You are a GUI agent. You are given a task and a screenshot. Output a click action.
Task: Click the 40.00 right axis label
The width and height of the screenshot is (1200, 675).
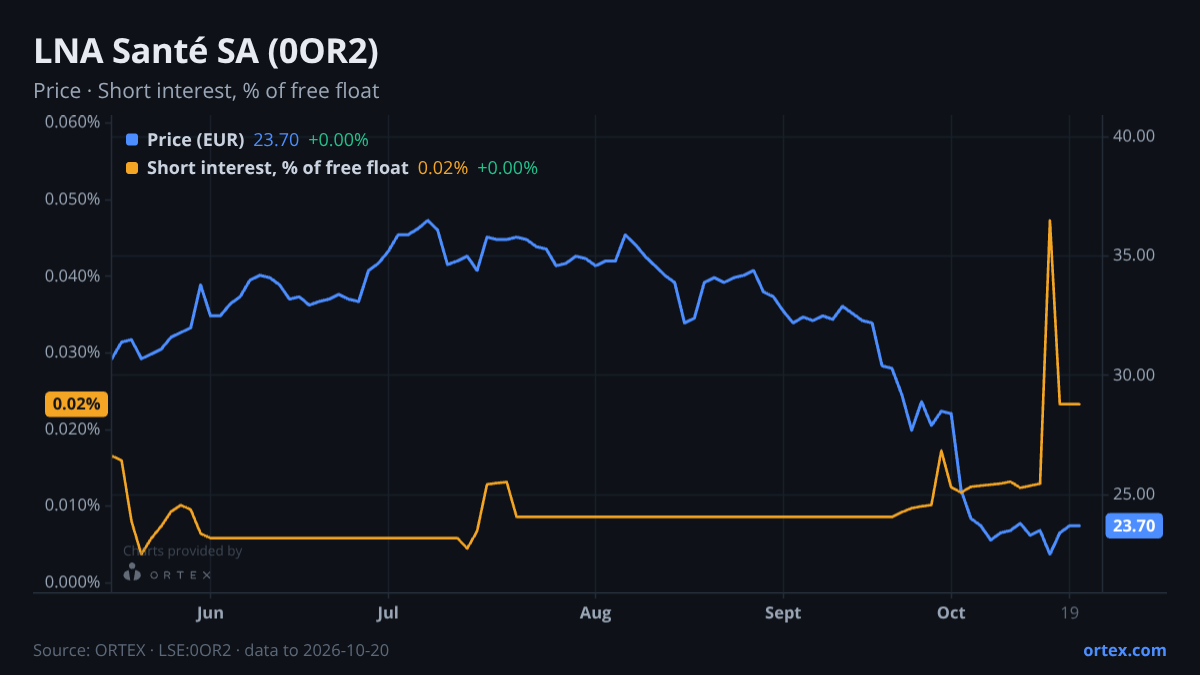click(1134, 136)
